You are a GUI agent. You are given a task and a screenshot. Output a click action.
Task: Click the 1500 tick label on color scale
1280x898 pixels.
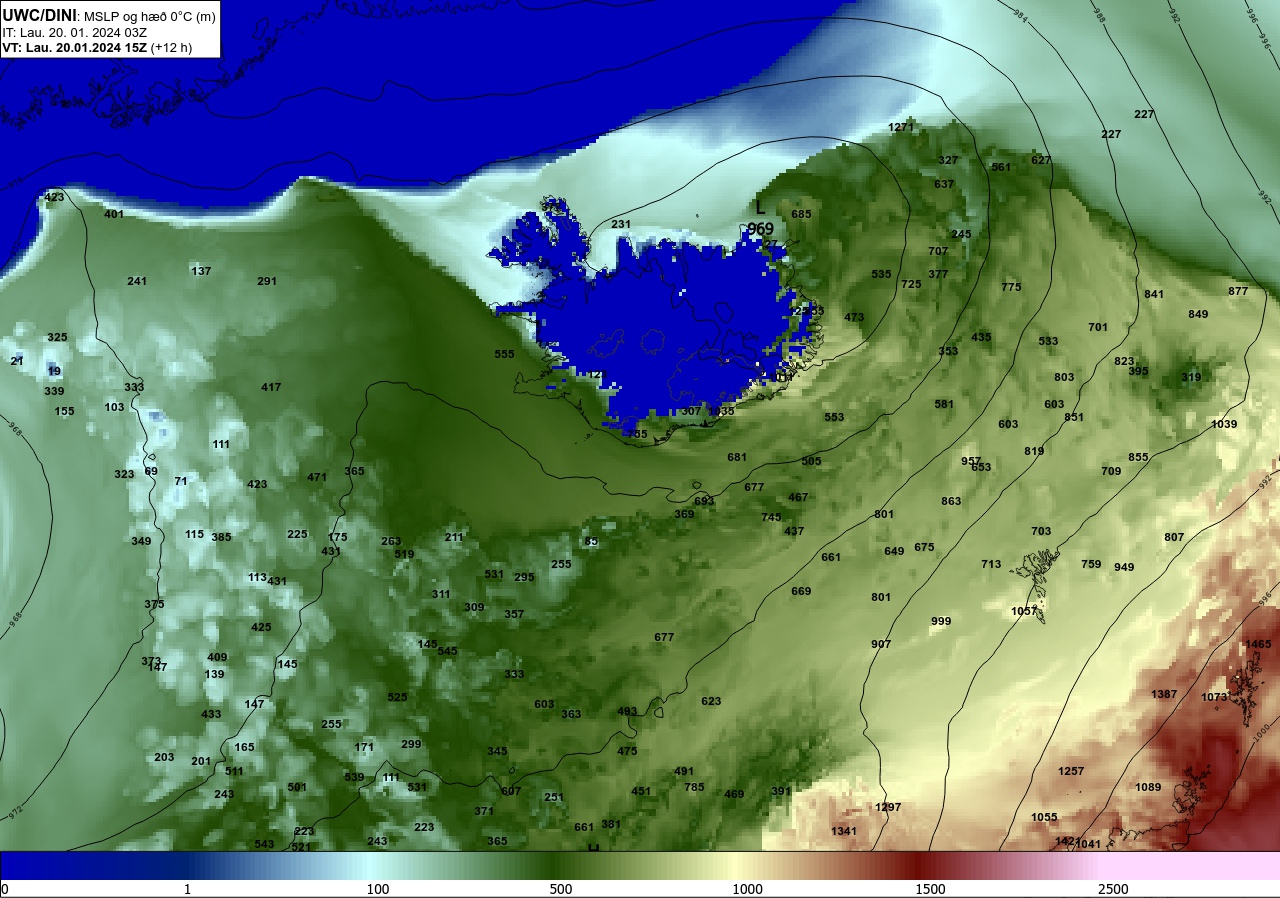tap(930, 889)
